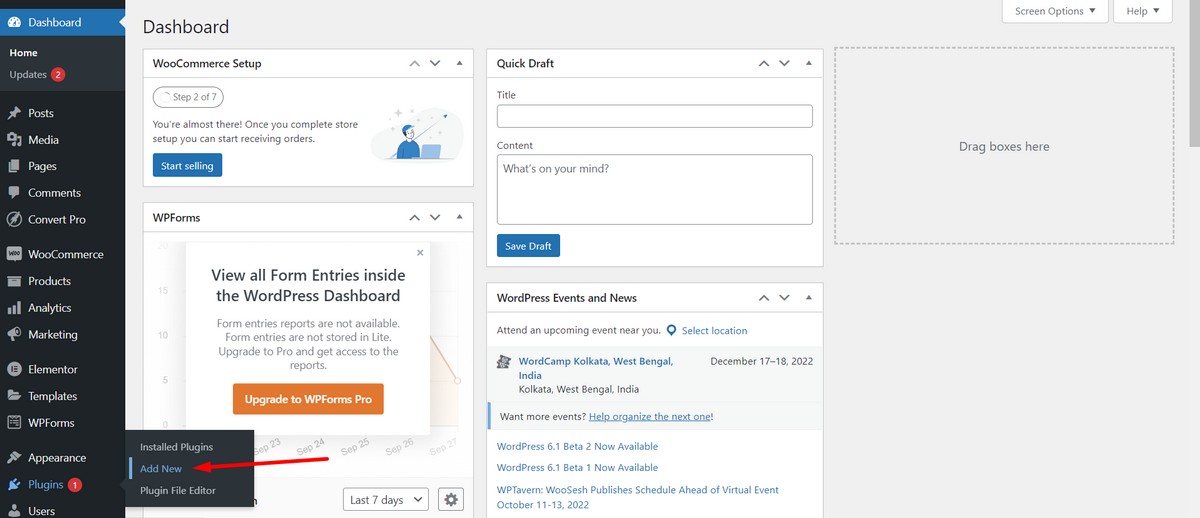Open Plugin File Editor submenu item
The height and width of the screenshot is (518, 1200).
tap(178, 490)
